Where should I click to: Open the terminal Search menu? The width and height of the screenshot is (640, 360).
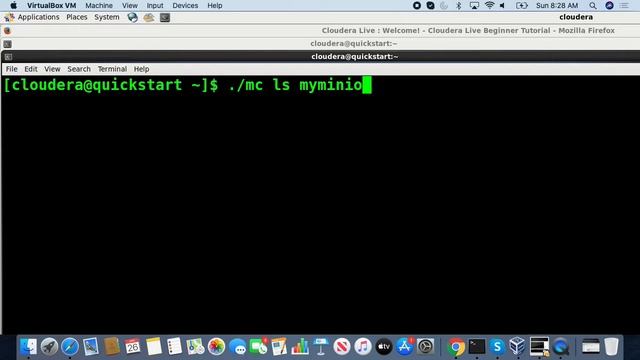[x=79, y=69]
